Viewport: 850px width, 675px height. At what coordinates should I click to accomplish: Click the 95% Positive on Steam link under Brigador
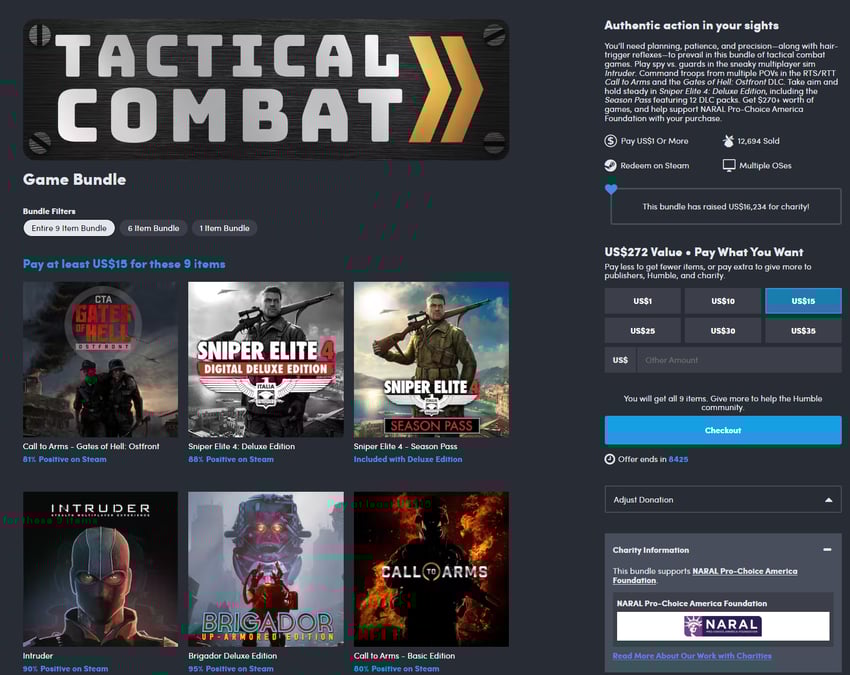(231, 669)
